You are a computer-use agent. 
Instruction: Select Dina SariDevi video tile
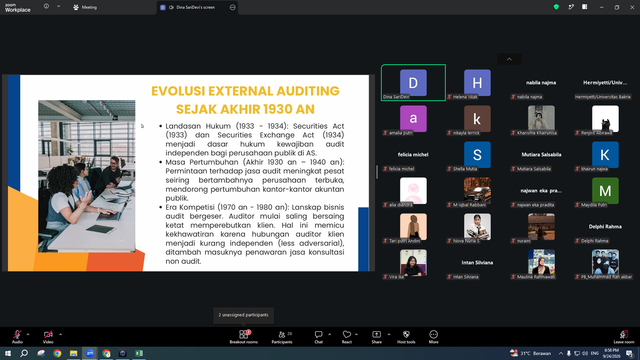coord(413,82)
